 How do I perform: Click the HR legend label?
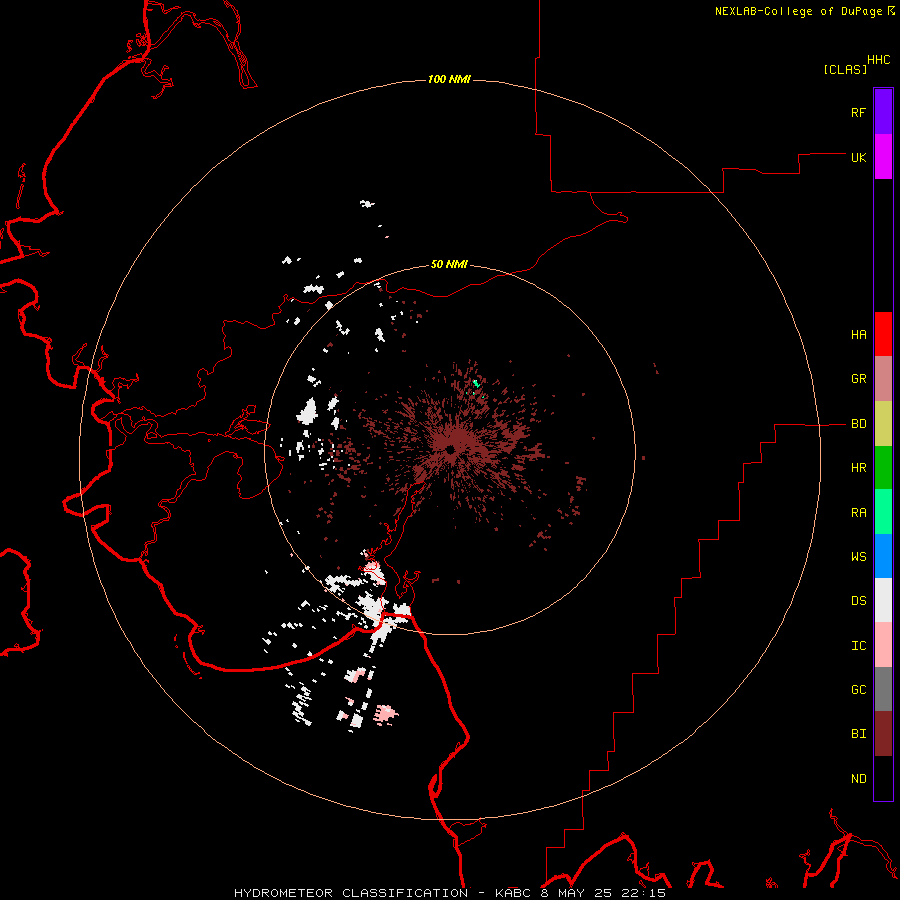(858, 468)
